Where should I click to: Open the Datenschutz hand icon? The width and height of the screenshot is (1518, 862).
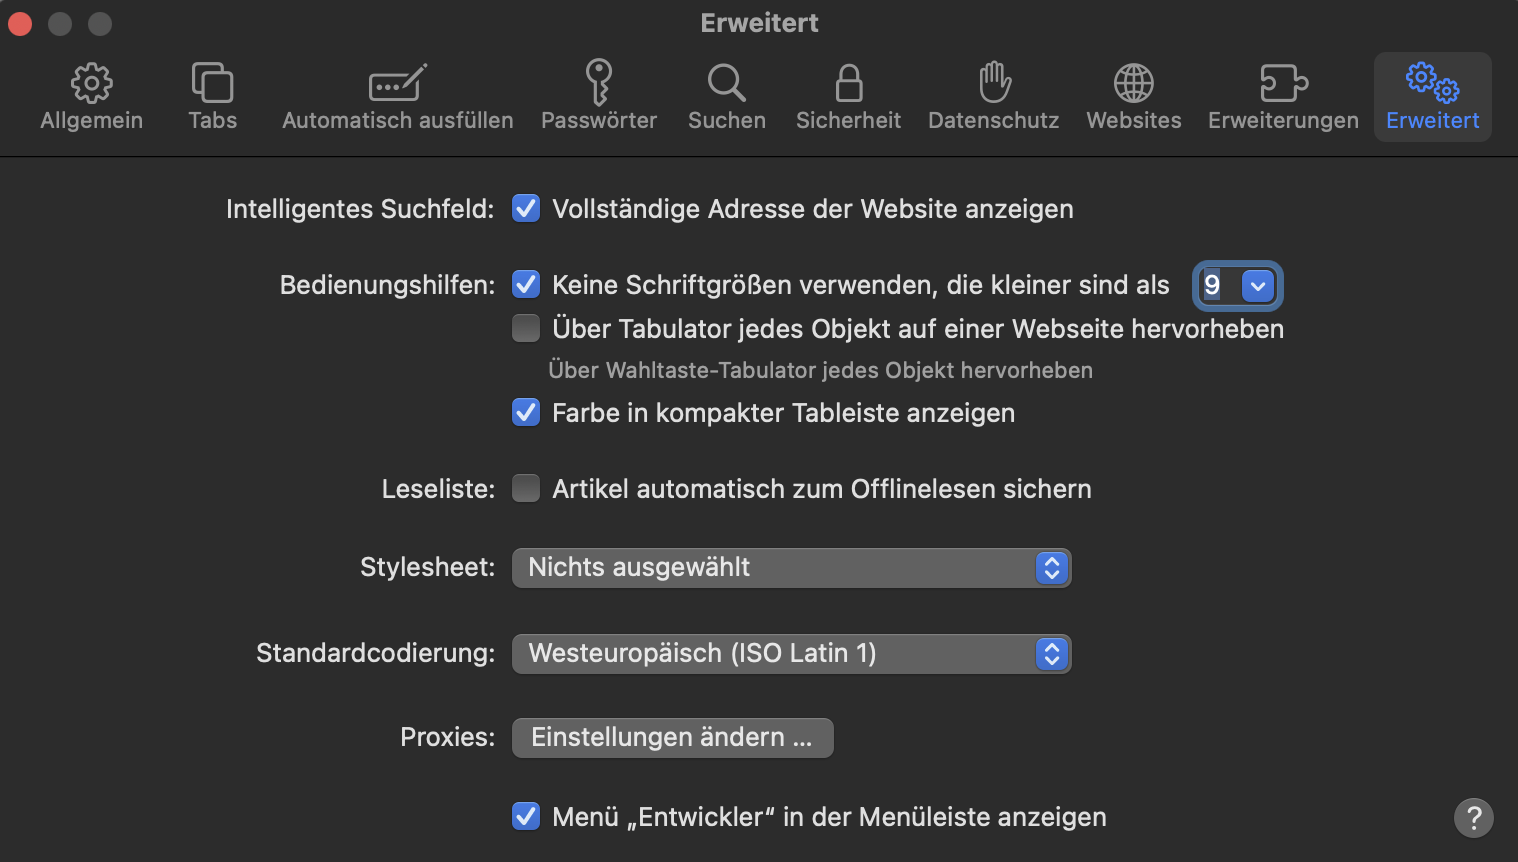(993, 84)
